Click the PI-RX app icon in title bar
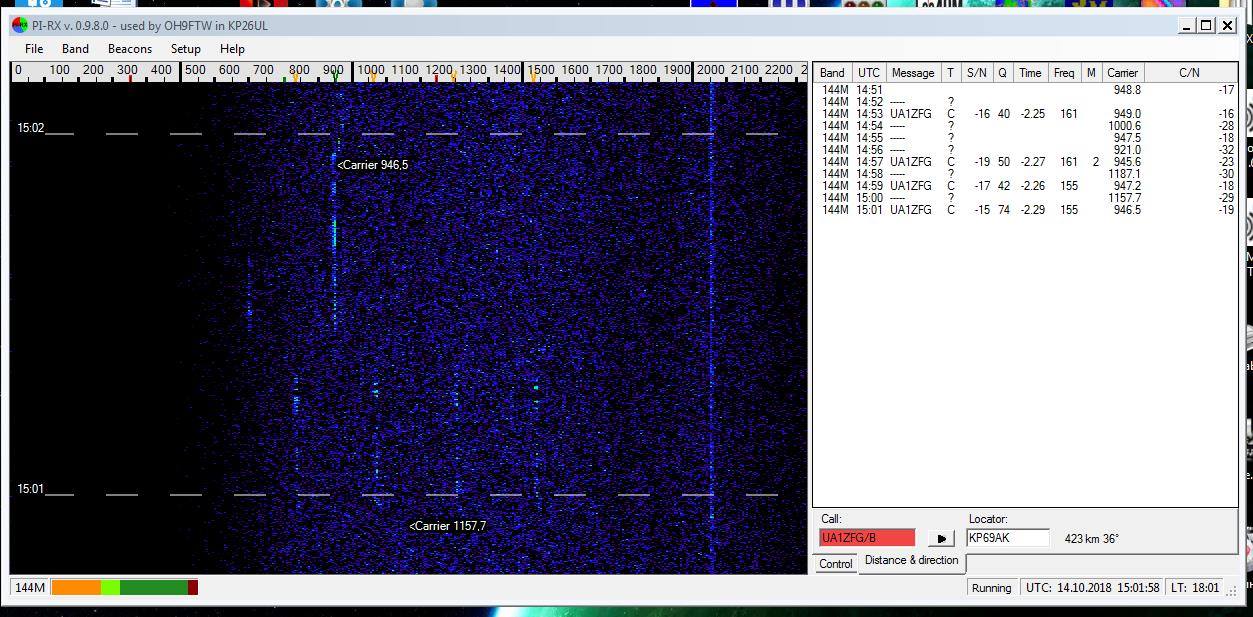 click(19, 25)
